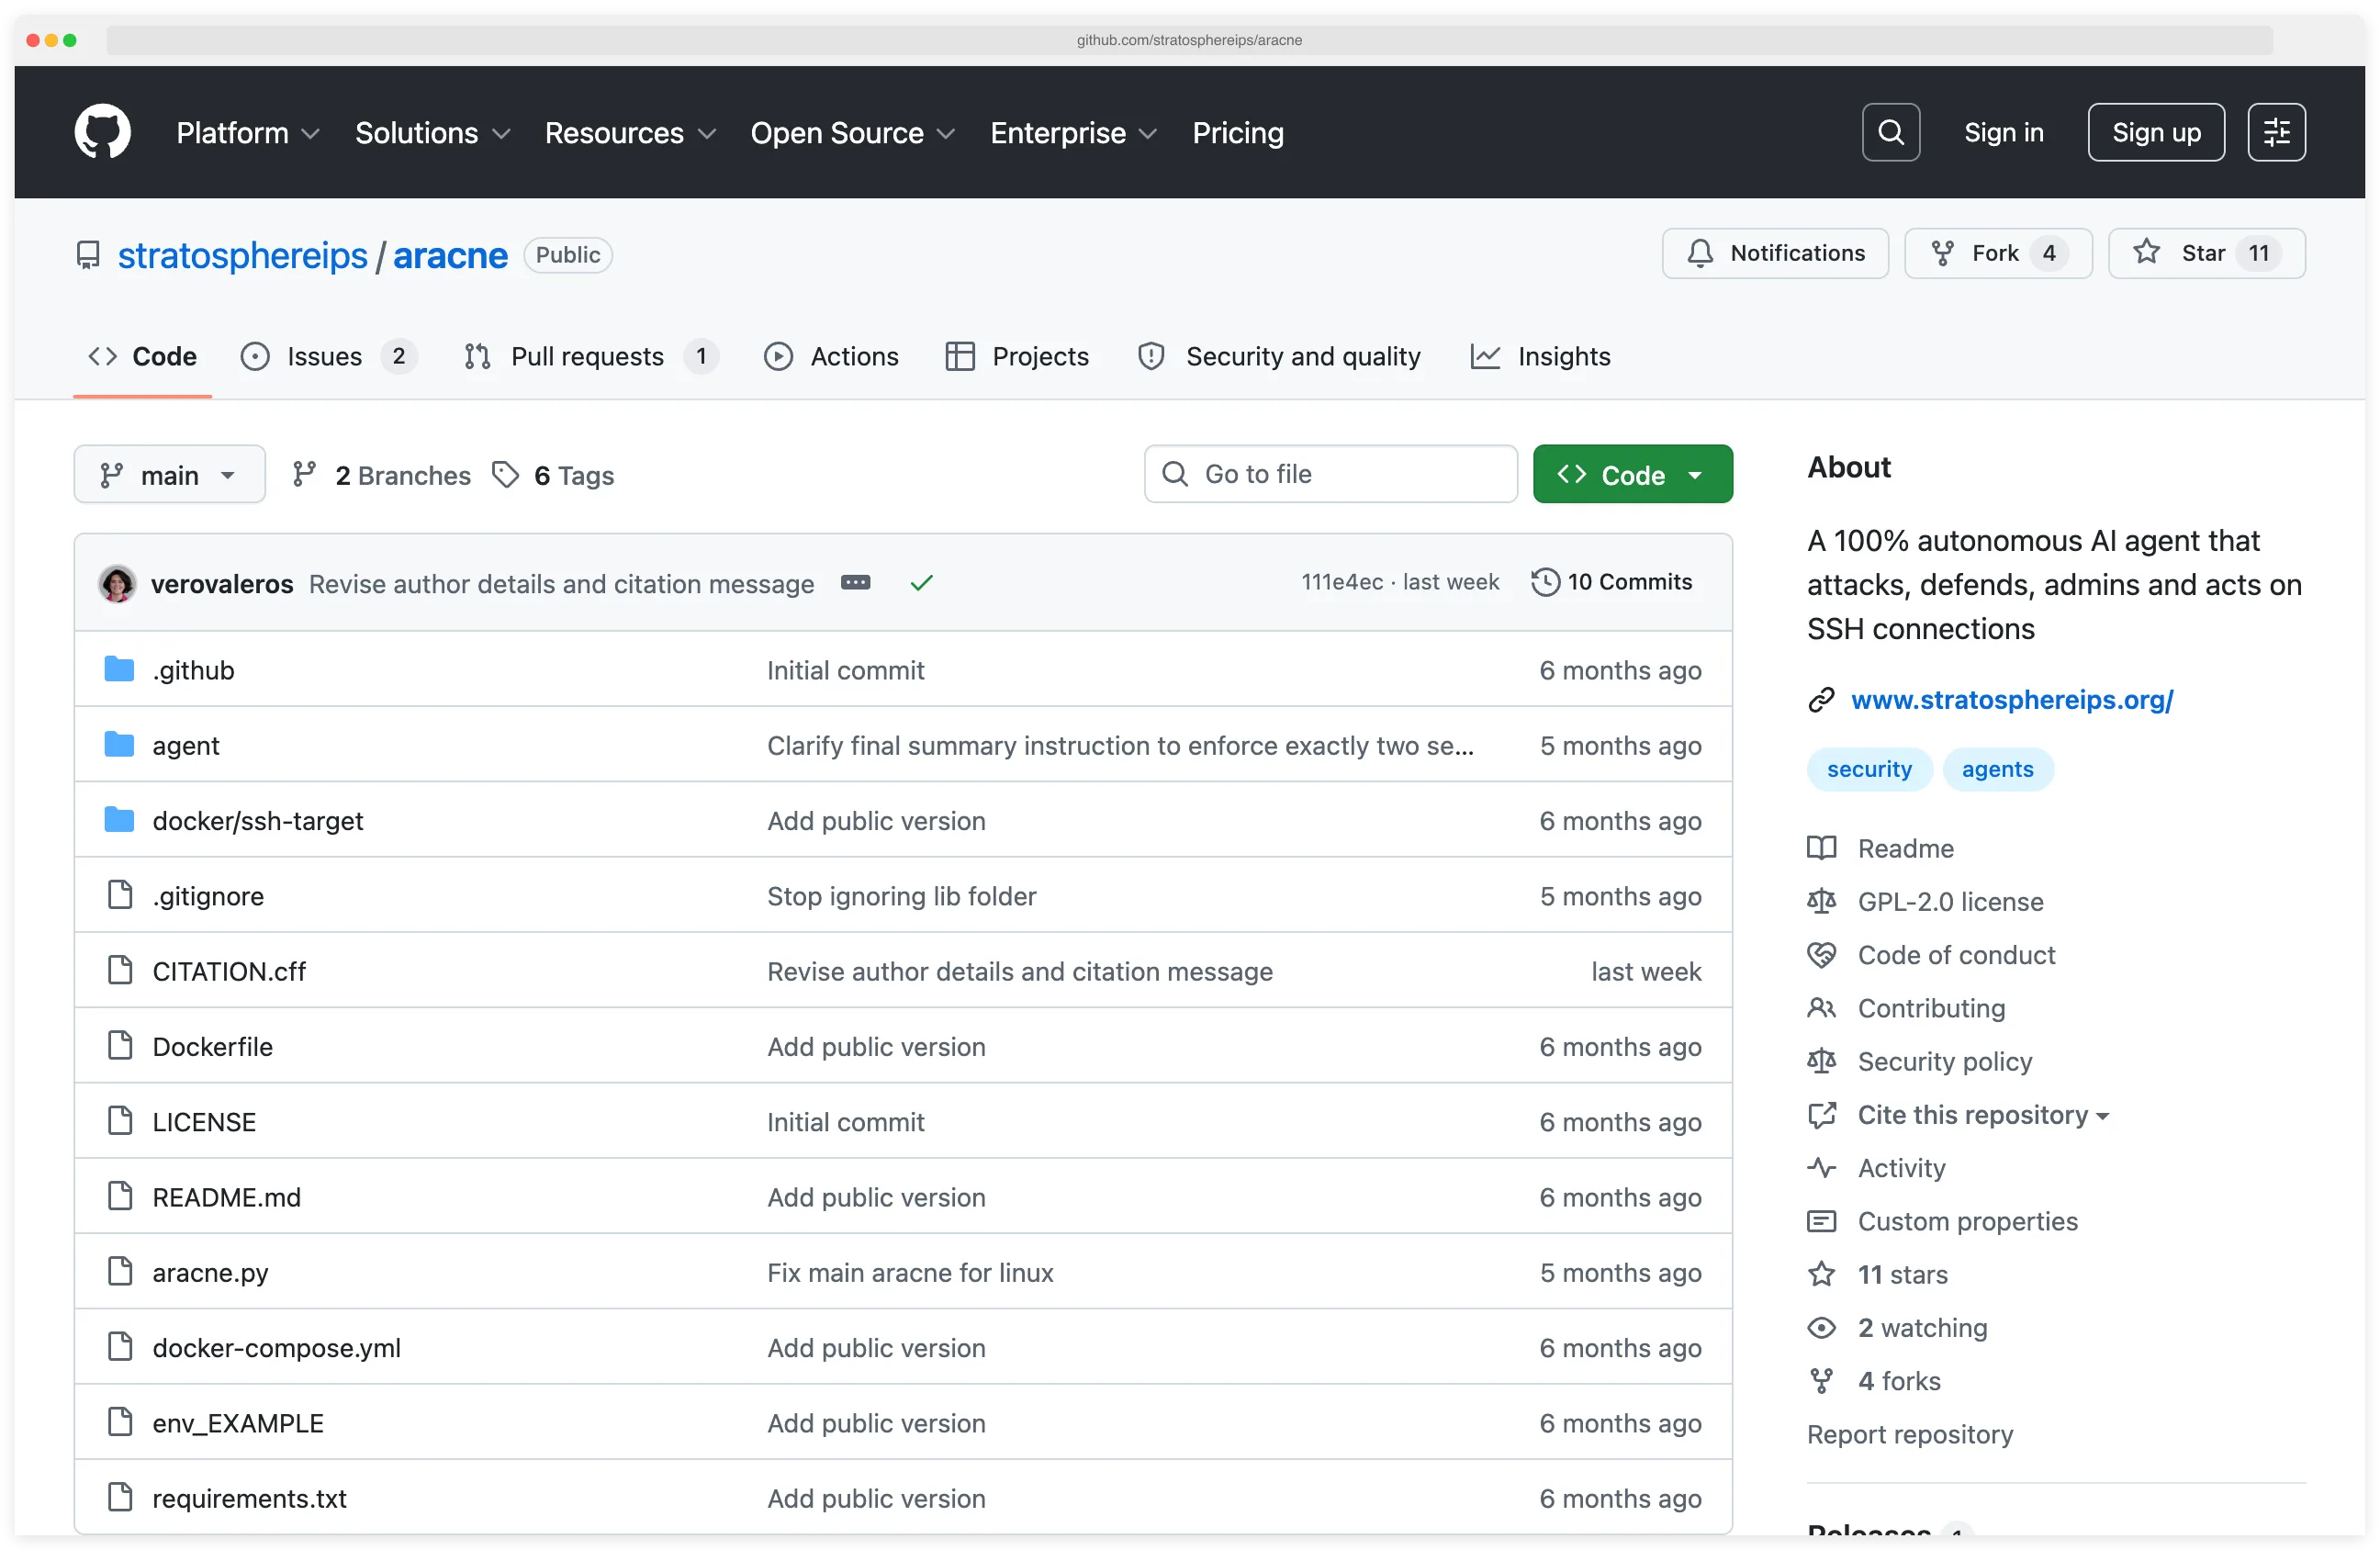Click the link chain icon beside the website URL
This screenshot has width=2380, height=1550.
click(1821, 699)
